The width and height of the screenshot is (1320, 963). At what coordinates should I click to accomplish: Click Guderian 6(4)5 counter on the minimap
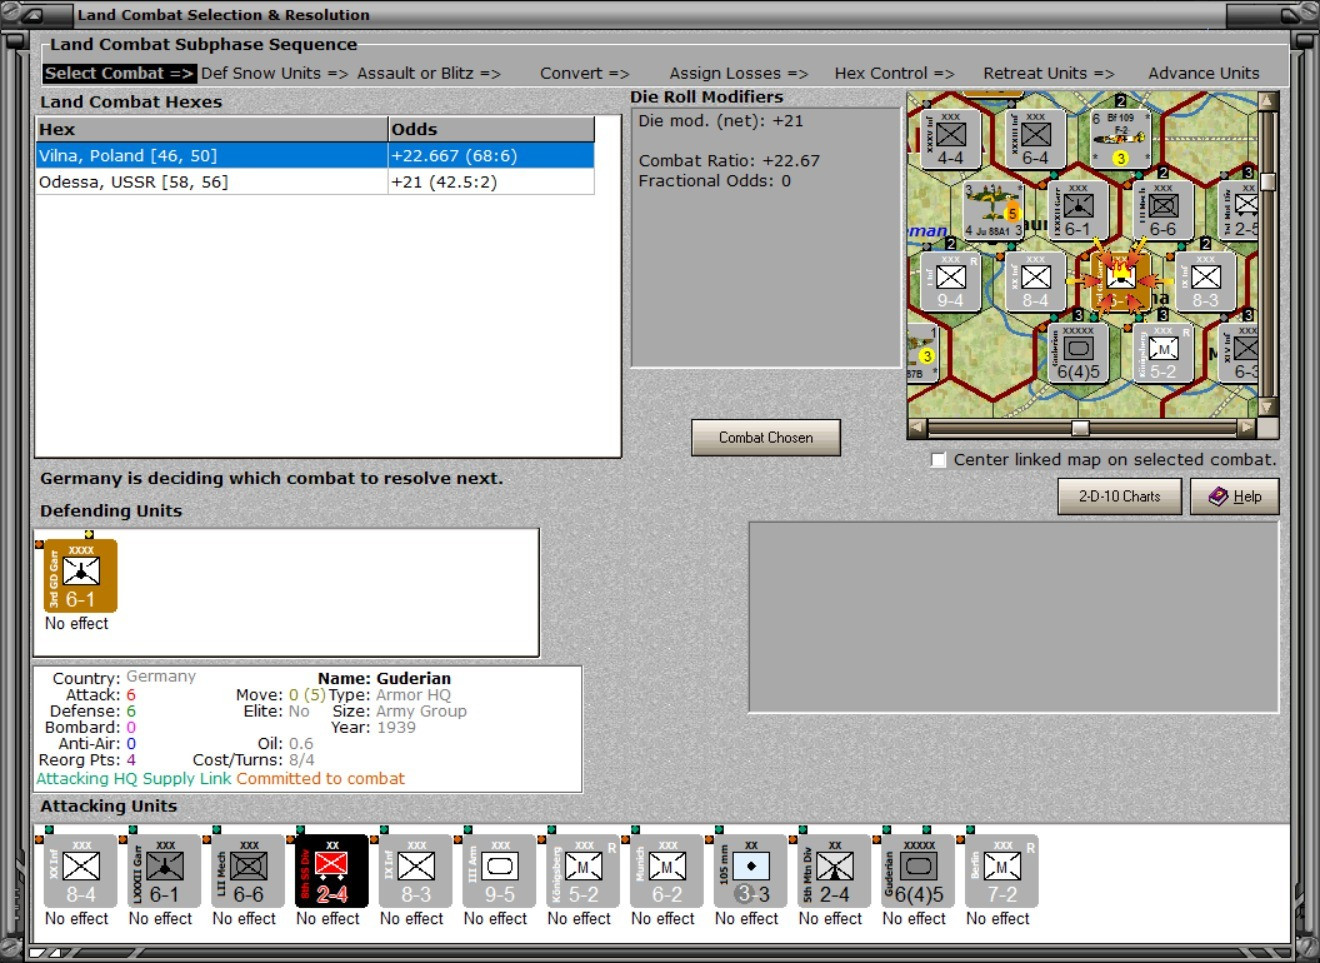coord(1077,353)
